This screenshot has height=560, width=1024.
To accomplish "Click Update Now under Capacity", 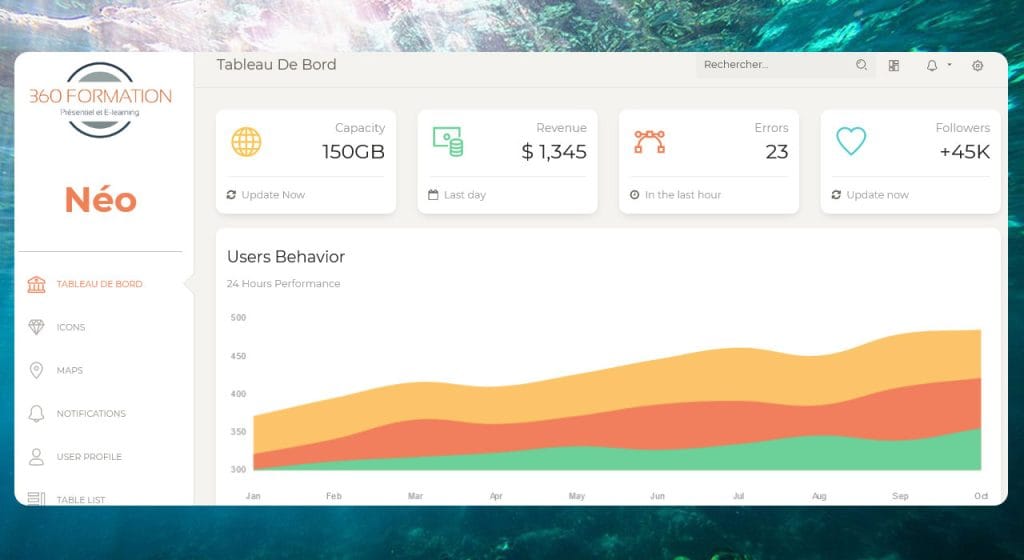I will tap(272, 195).
